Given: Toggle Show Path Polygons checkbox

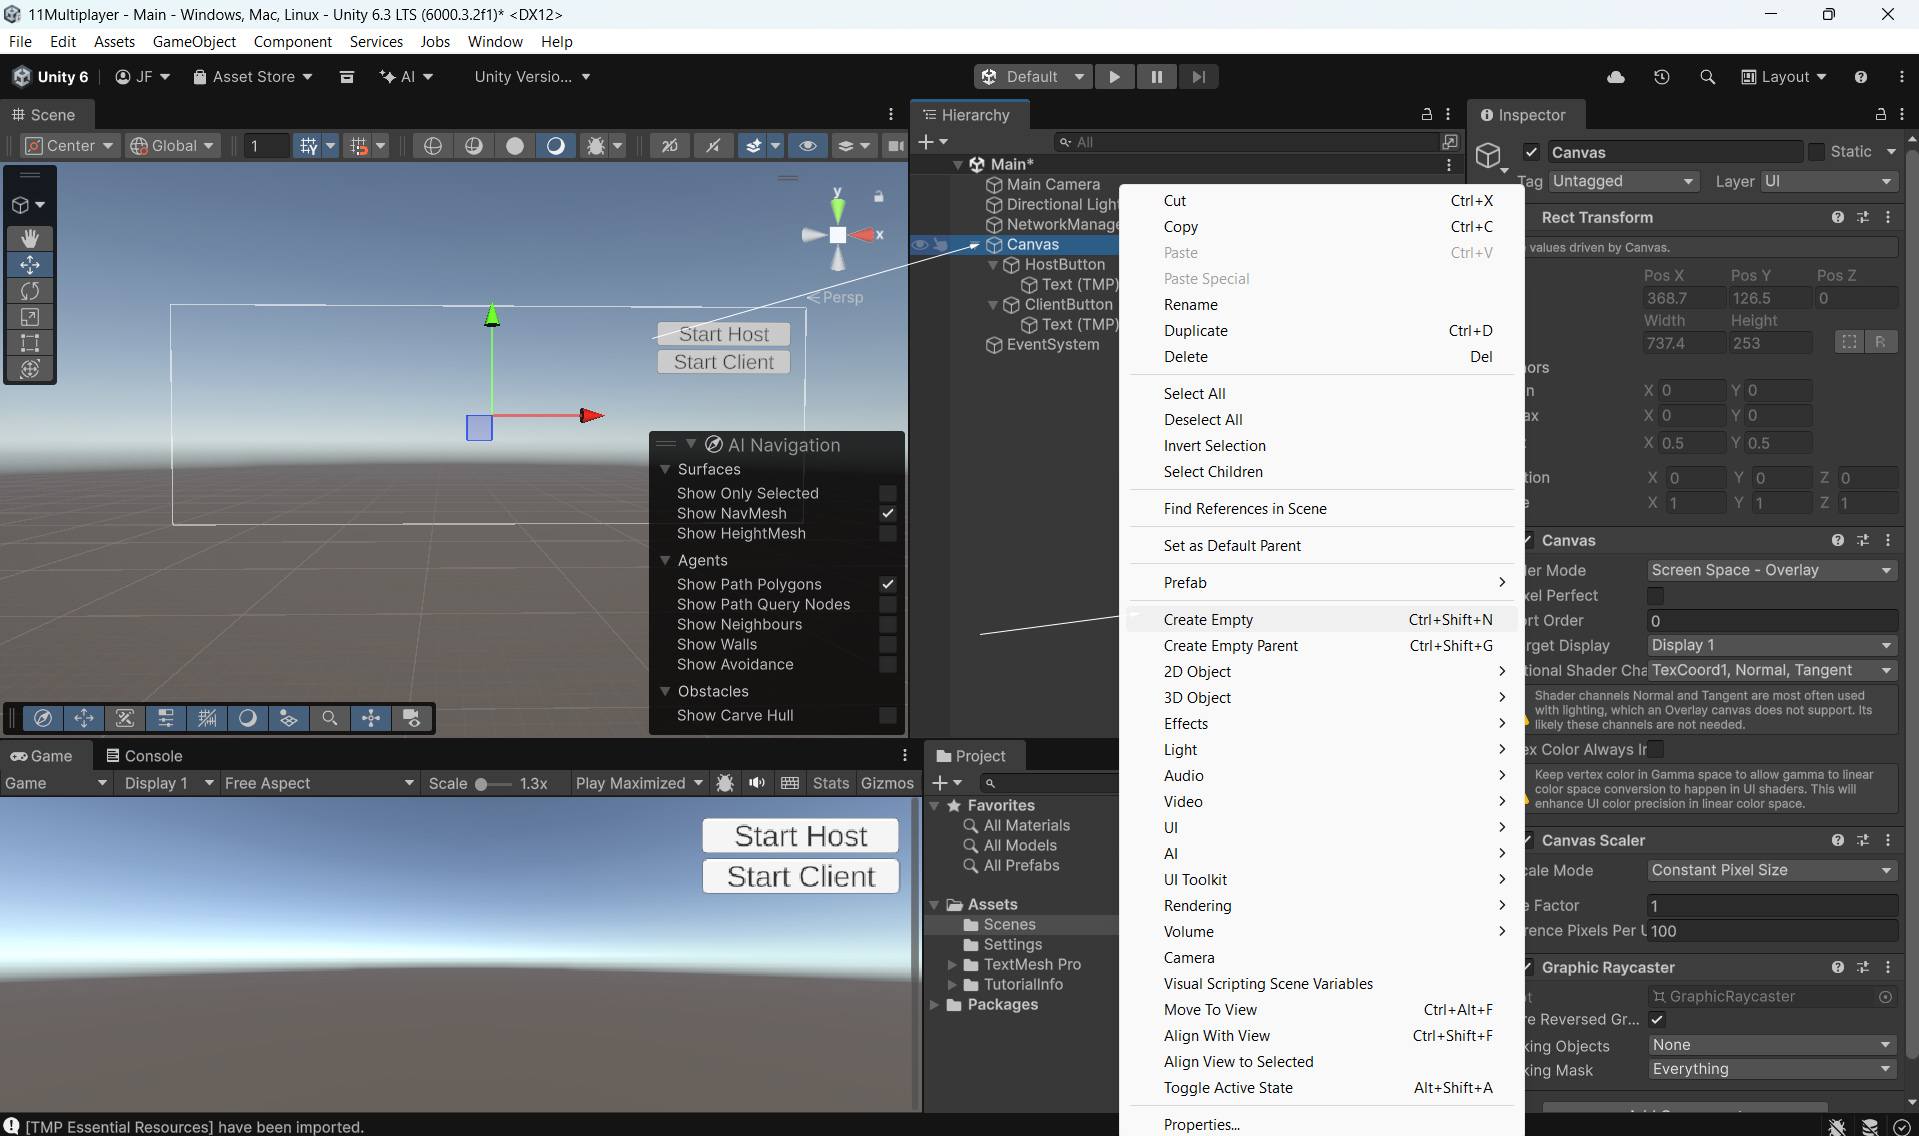Looking at the screenshot, I should pos(887,584).
